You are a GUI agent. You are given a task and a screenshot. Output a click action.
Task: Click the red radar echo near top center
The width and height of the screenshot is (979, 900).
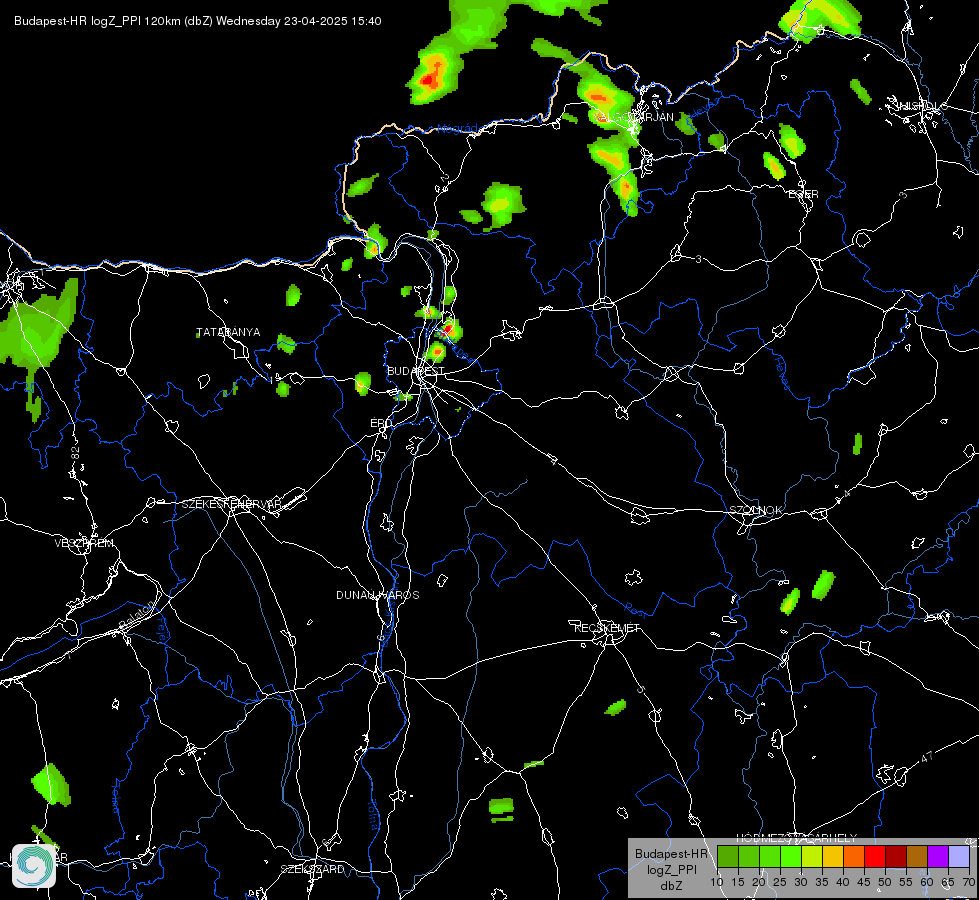pyautogui.click(x=428, y=80)
